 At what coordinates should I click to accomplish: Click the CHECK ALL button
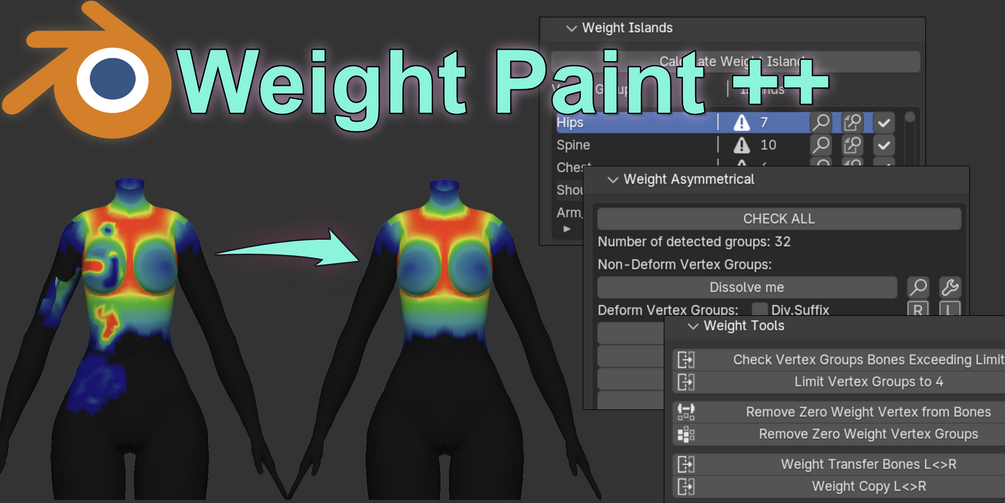coord(779,219)
